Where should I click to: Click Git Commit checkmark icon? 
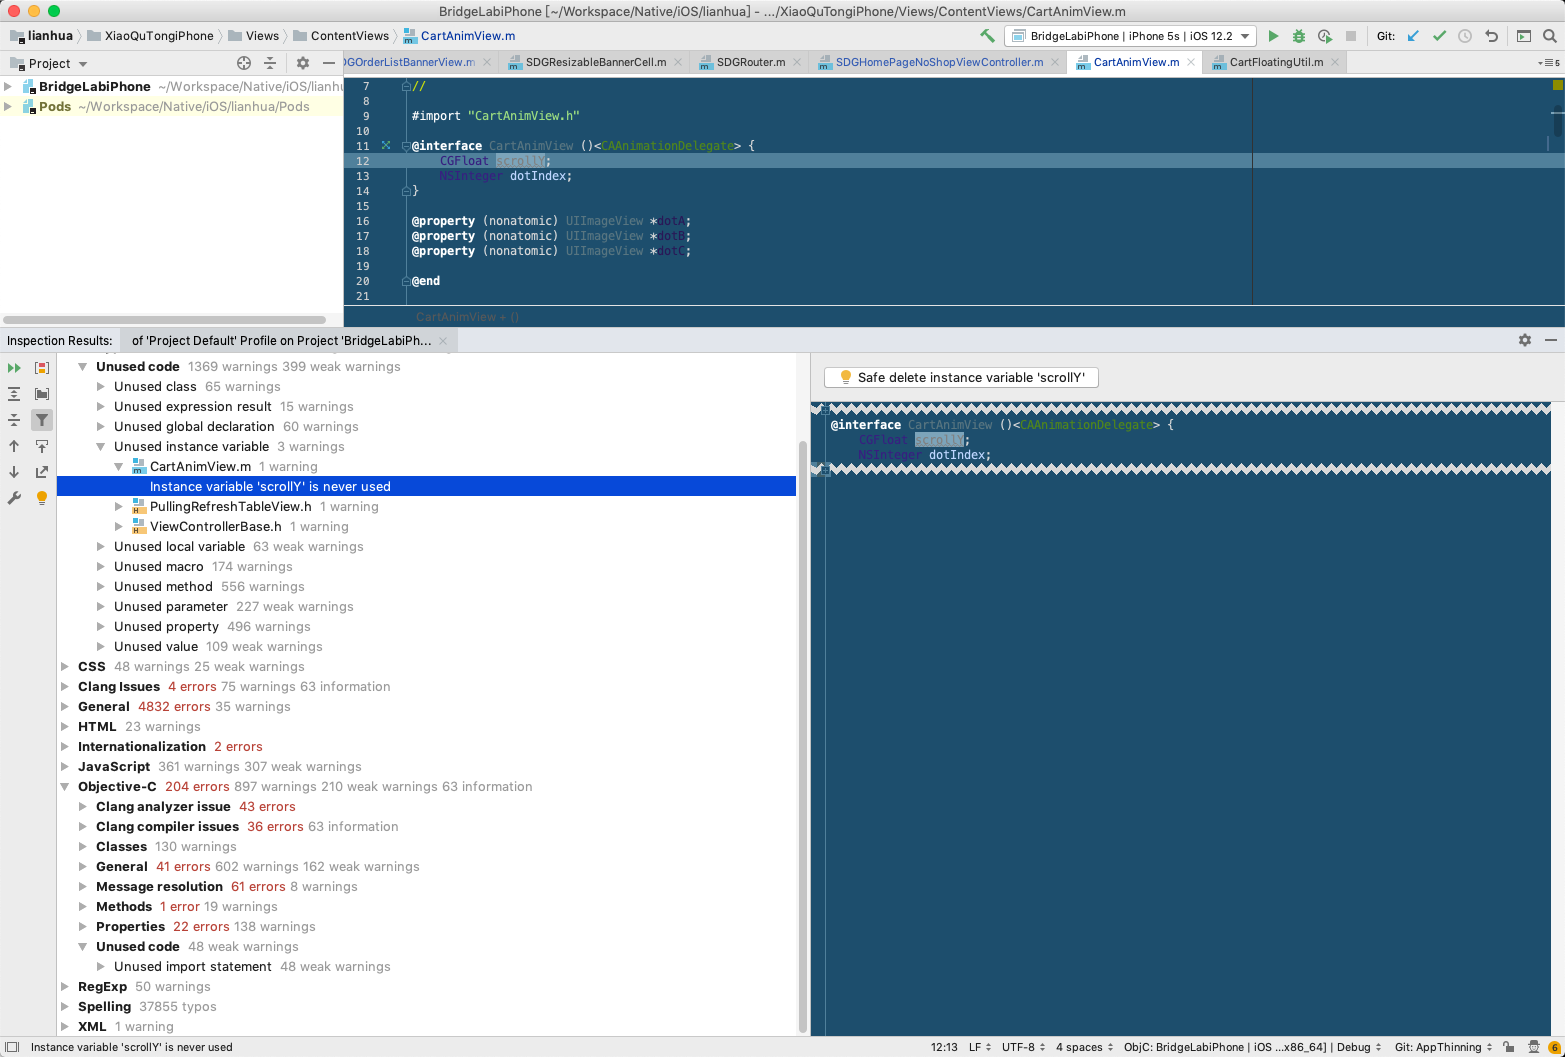(1439, 36)
